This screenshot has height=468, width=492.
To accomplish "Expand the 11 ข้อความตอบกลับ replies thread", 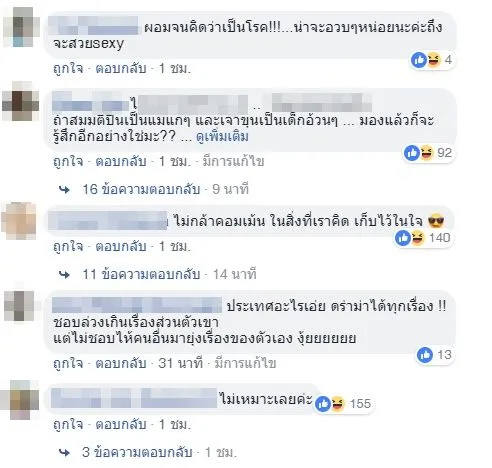I will [x=141, y=274].
